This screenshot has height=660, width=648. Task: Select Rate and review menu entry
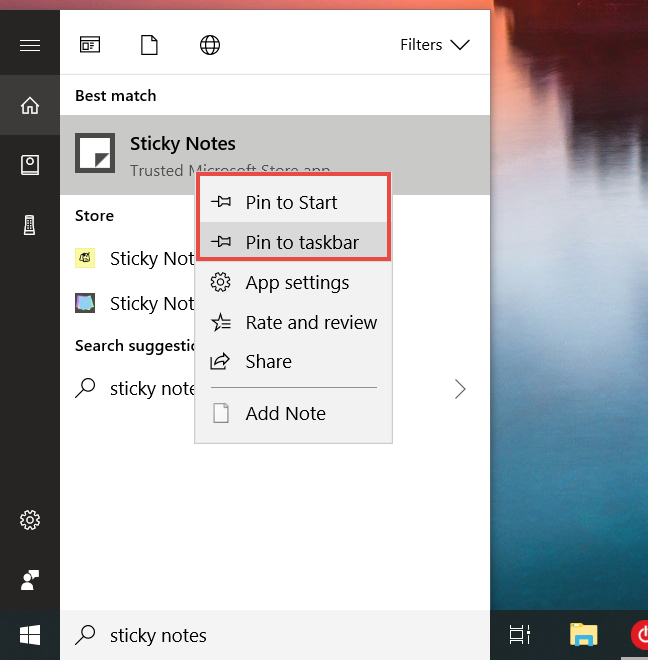[293, 322]
